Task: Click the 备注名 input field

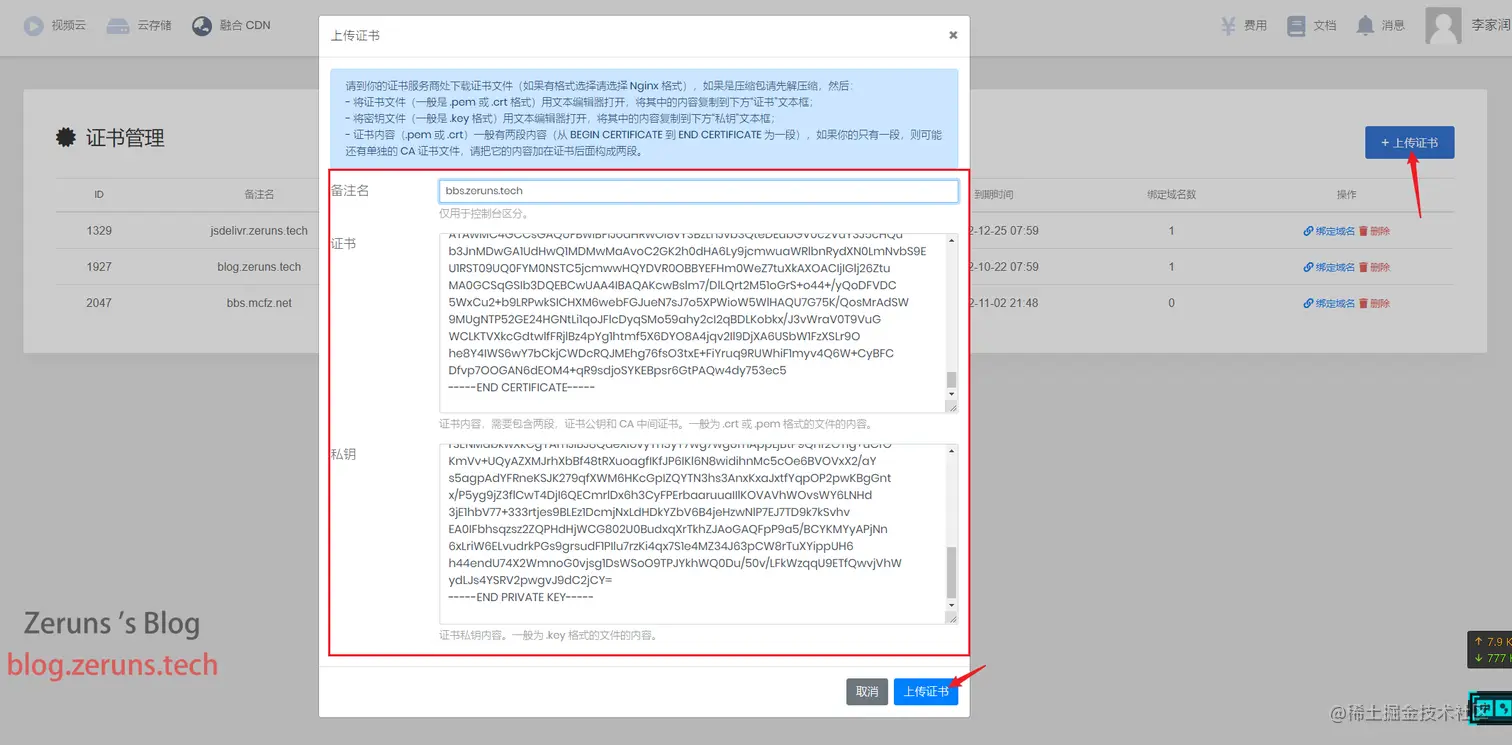Action: [699, 191]
